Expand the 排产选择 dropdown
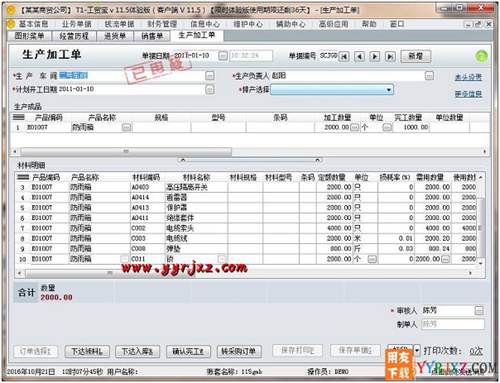Screen dimensions: 500x383 coord(389,90)
